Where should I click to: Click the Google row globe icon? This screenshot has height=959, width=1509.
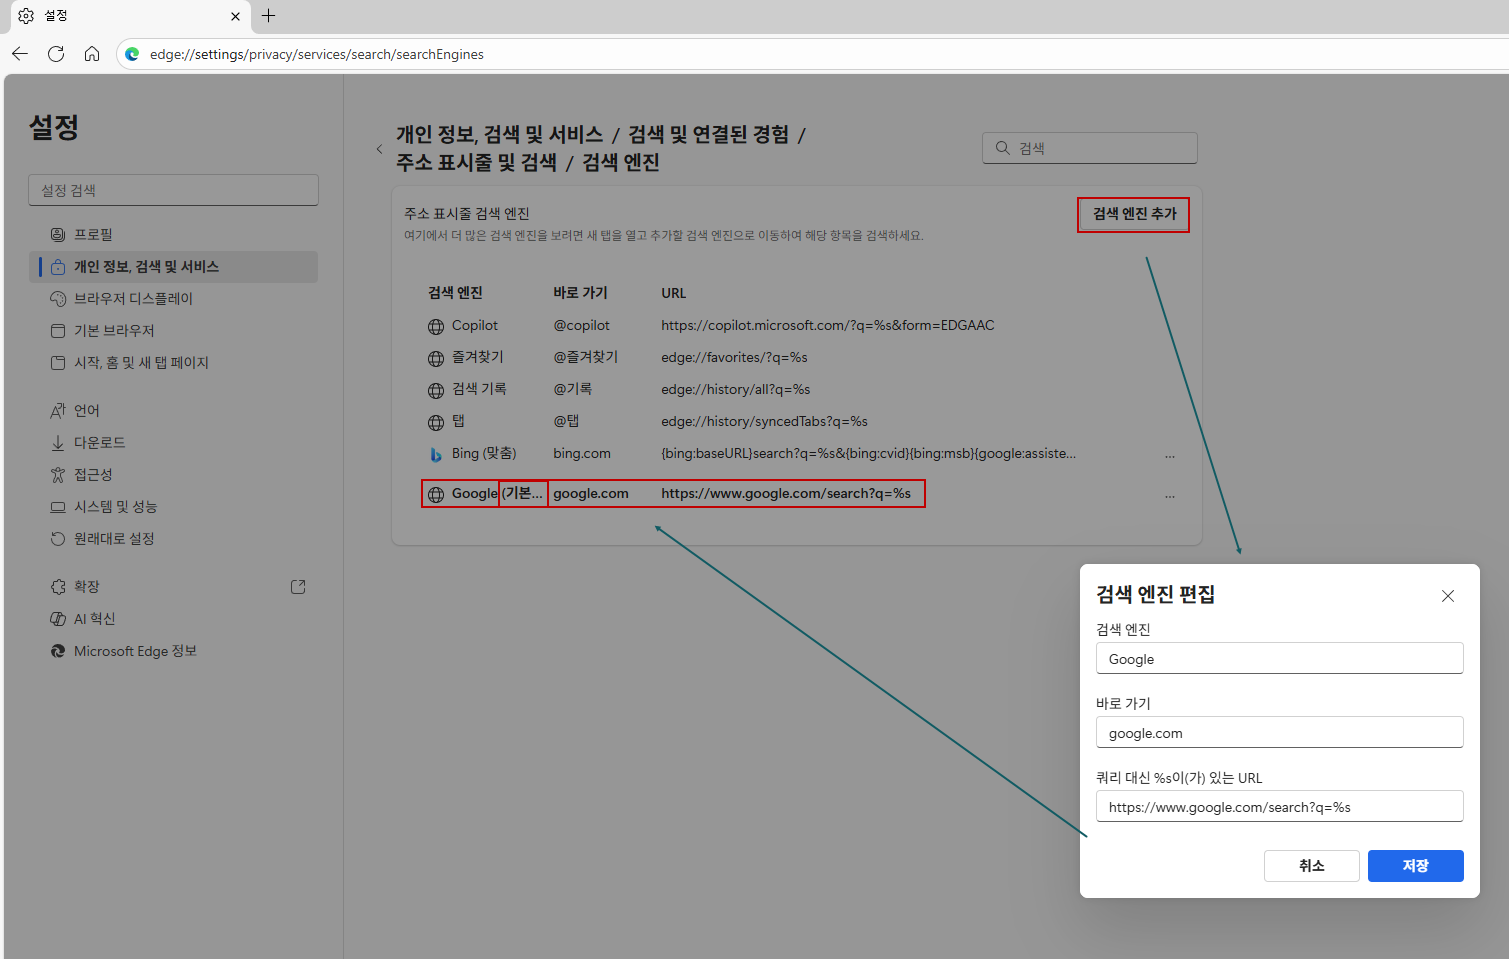(x=436, y=494)
